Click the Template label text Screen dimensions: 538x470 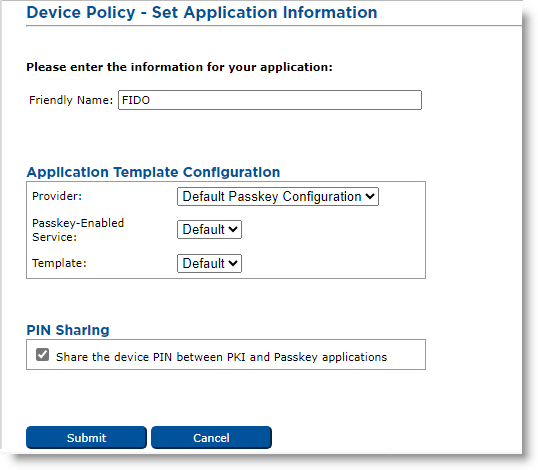59,263
